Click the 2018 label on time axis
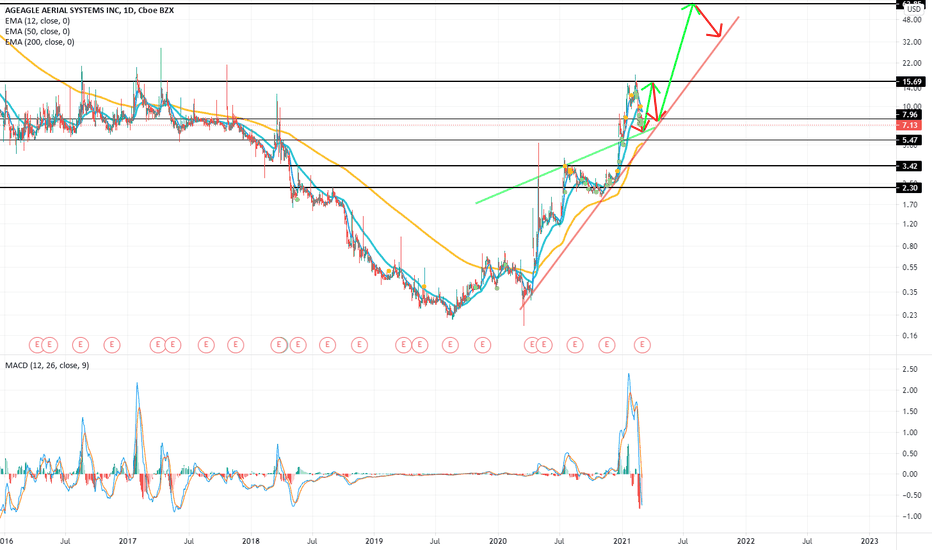932x550 pixels. [251, 541]
